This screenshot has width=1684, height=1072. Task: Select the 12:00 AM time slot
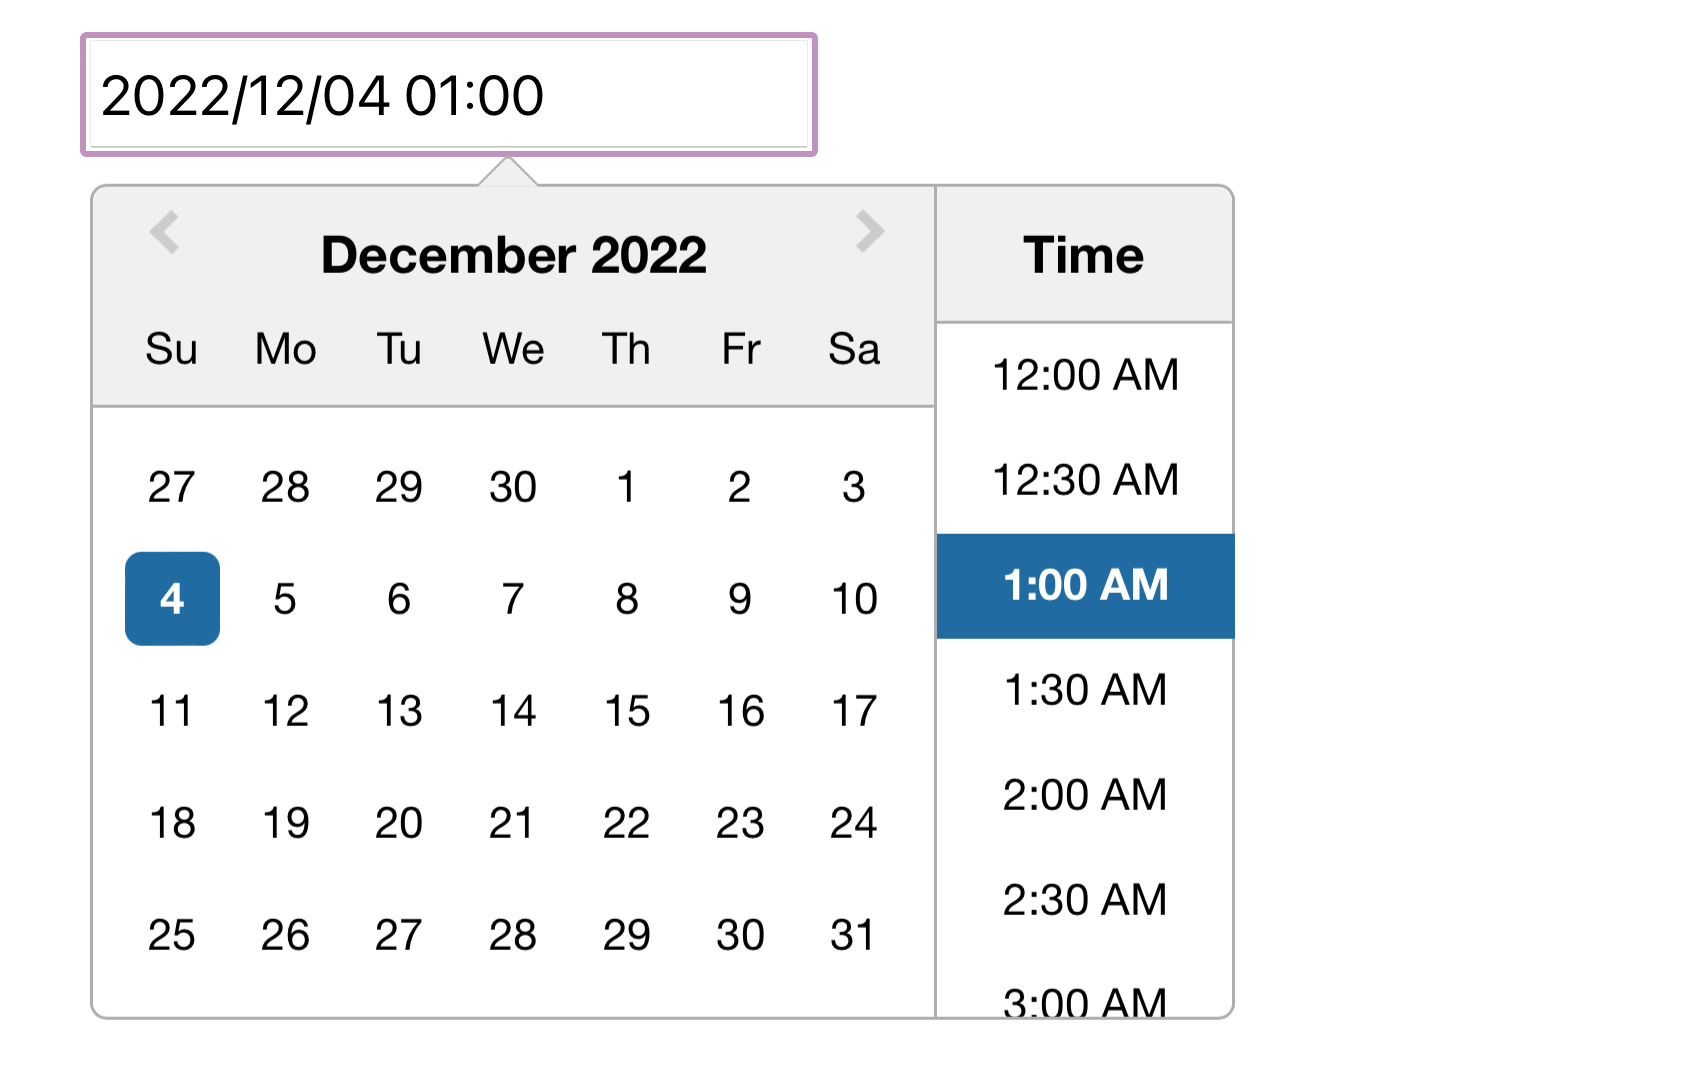pos(1085,375)
